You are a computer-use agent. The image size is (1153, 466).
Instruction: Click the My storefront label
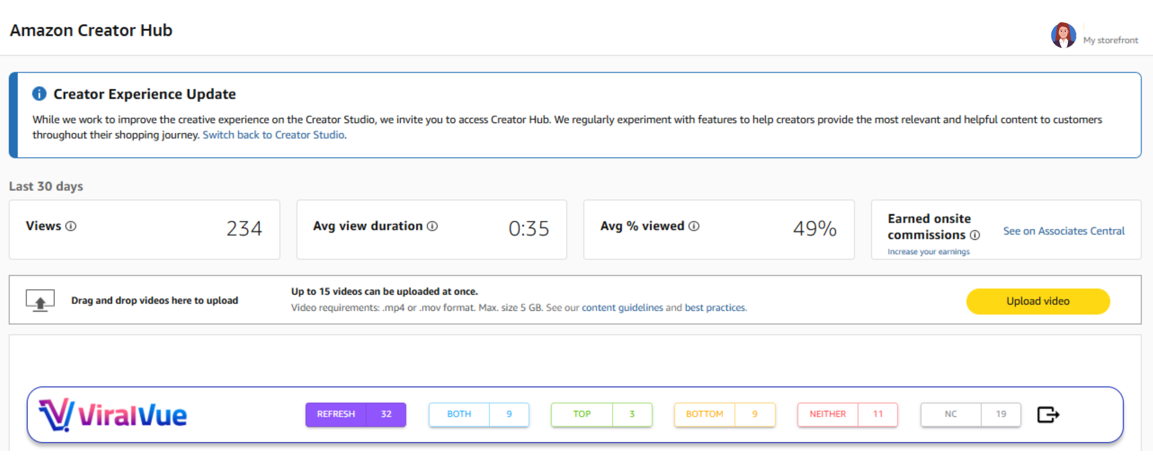point(1110,41)
